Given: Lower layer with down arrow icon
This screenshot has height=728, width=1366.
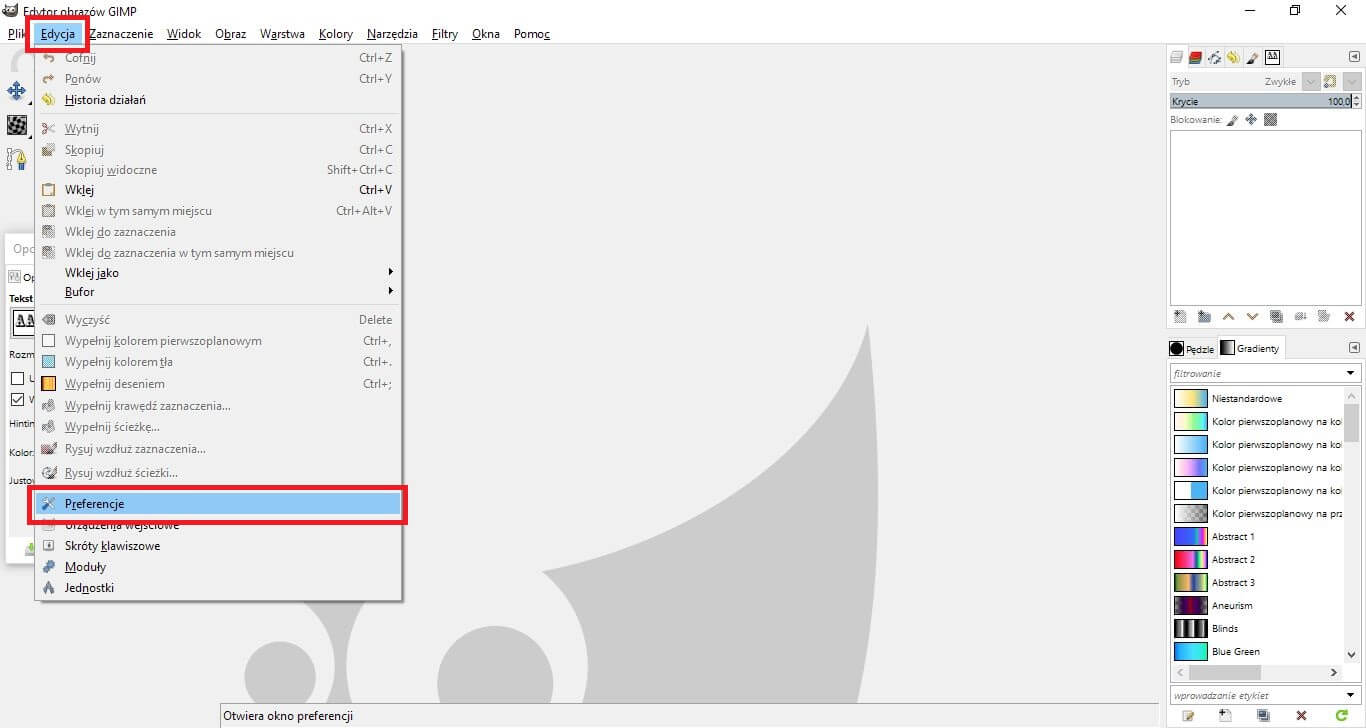Looking at the screenshot, I should coord(1252,316).
